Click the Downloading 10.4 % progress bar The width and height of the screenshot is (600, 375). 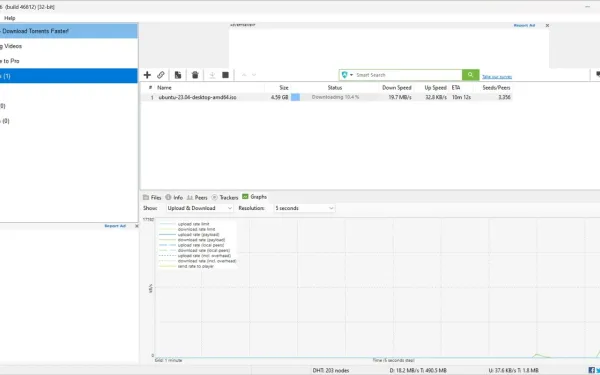coord(335,97)
